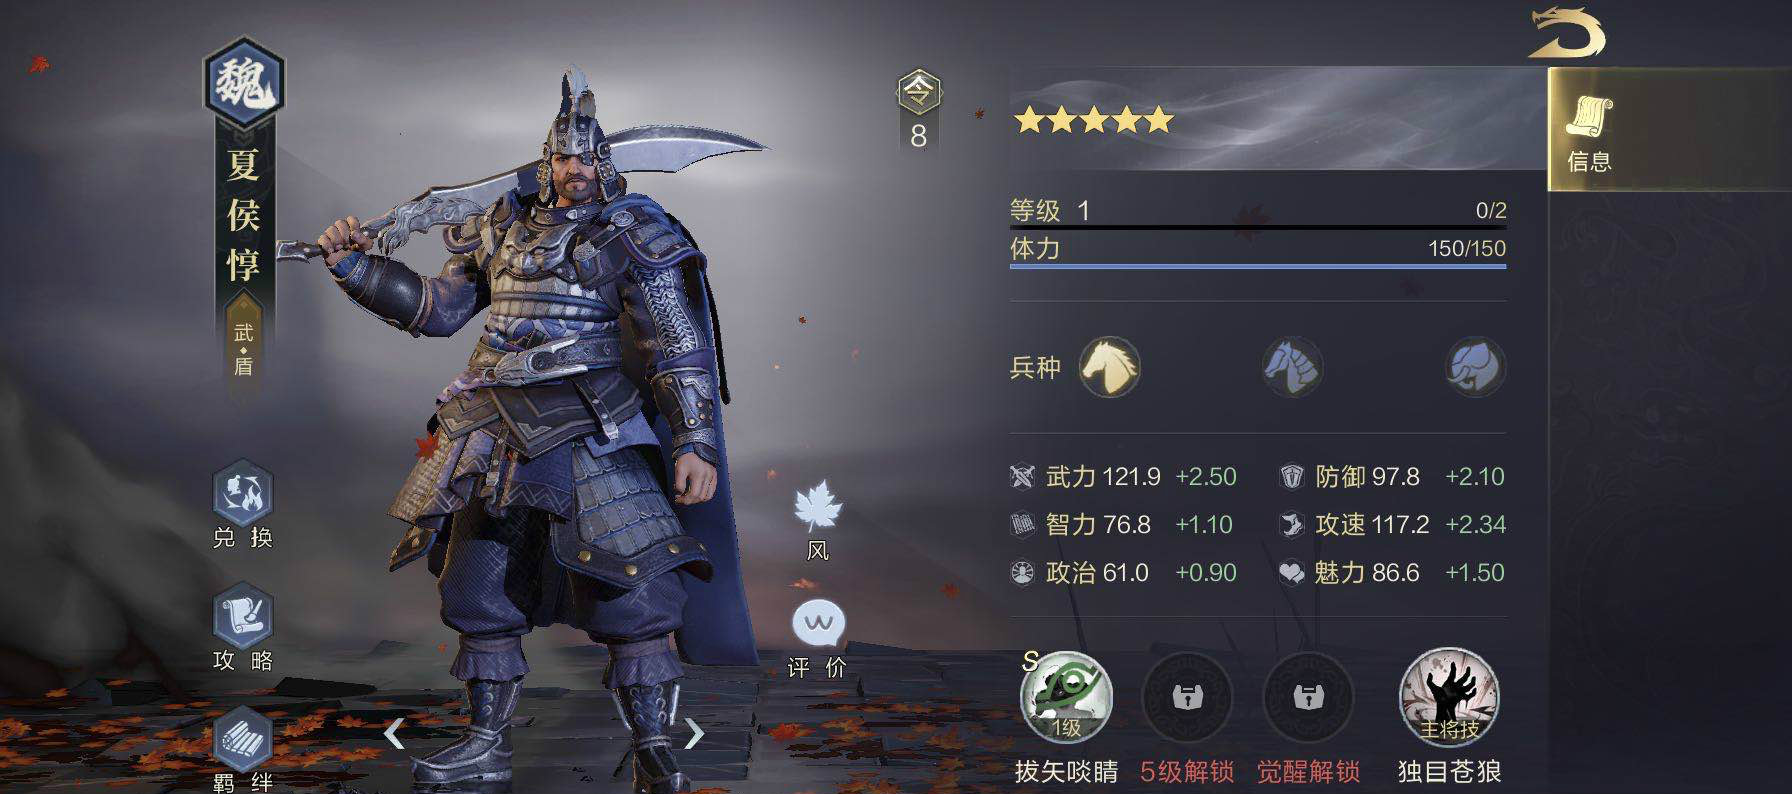Open the 兑换 exchange icon
This screenshot has width=1792, height=794.
(x=243, y=492)
